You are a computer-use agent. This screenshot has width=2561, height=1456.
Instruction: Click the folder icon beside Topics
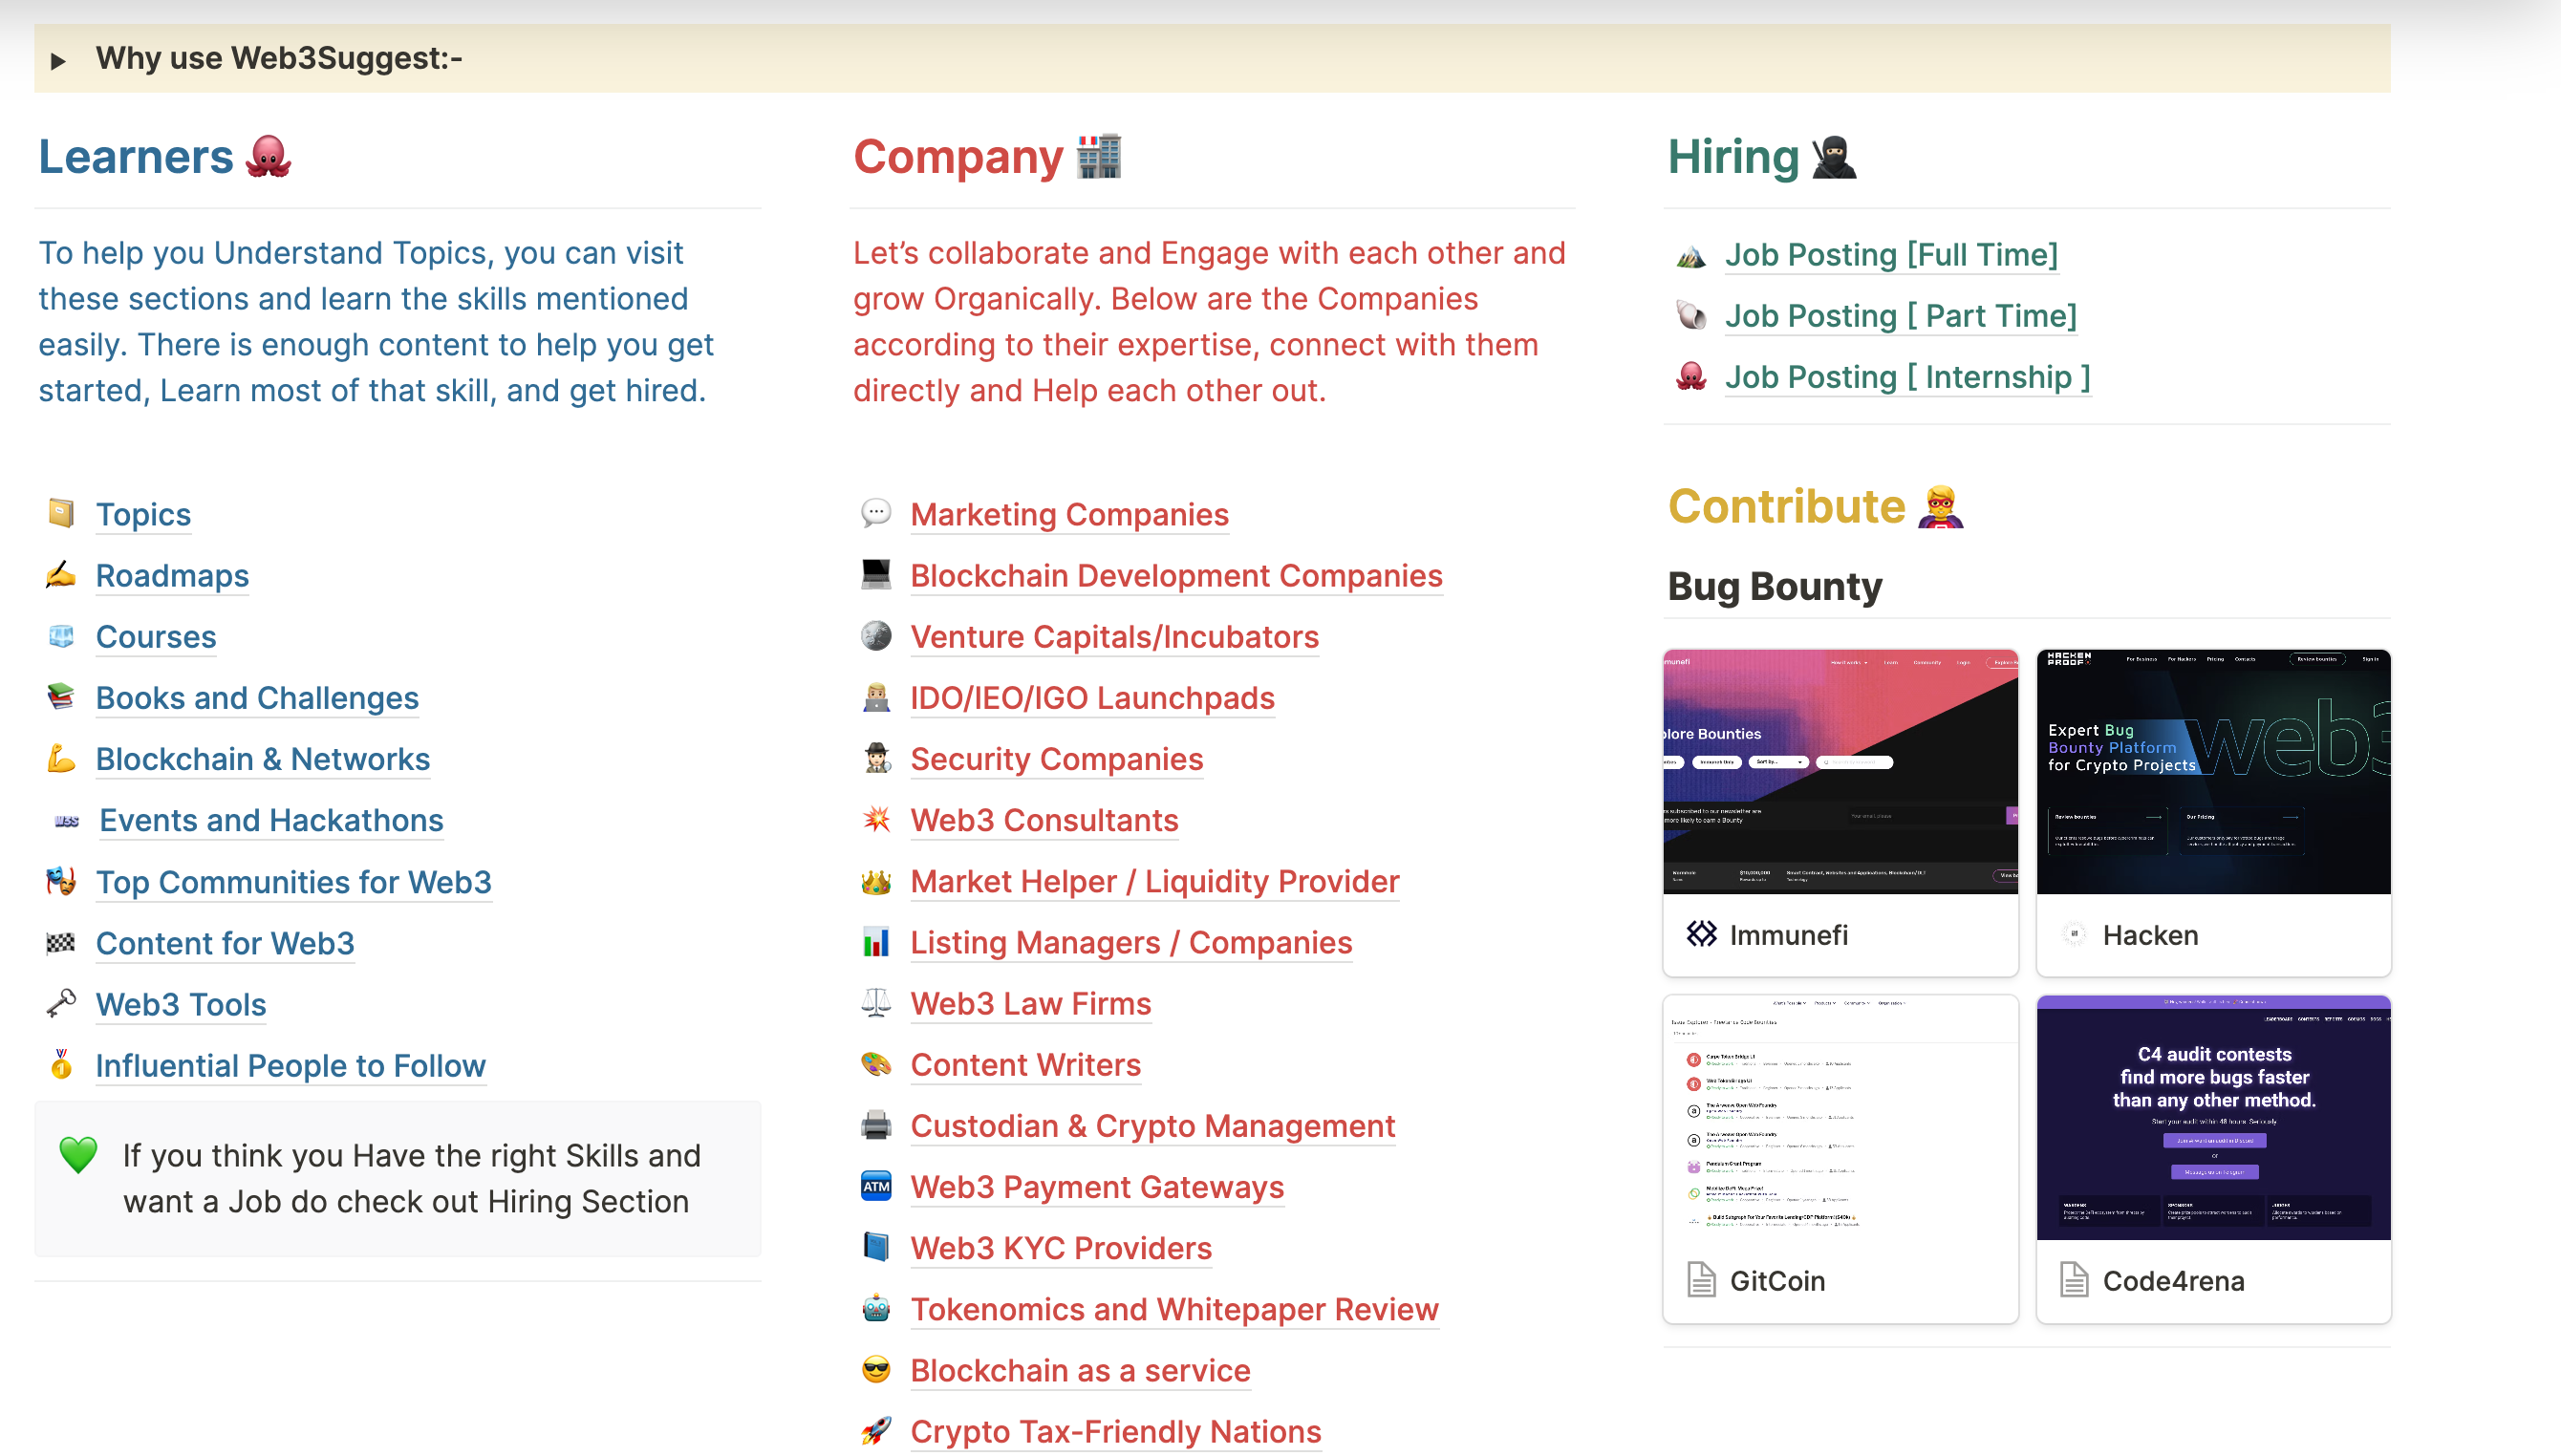click(x=61, y=513)
